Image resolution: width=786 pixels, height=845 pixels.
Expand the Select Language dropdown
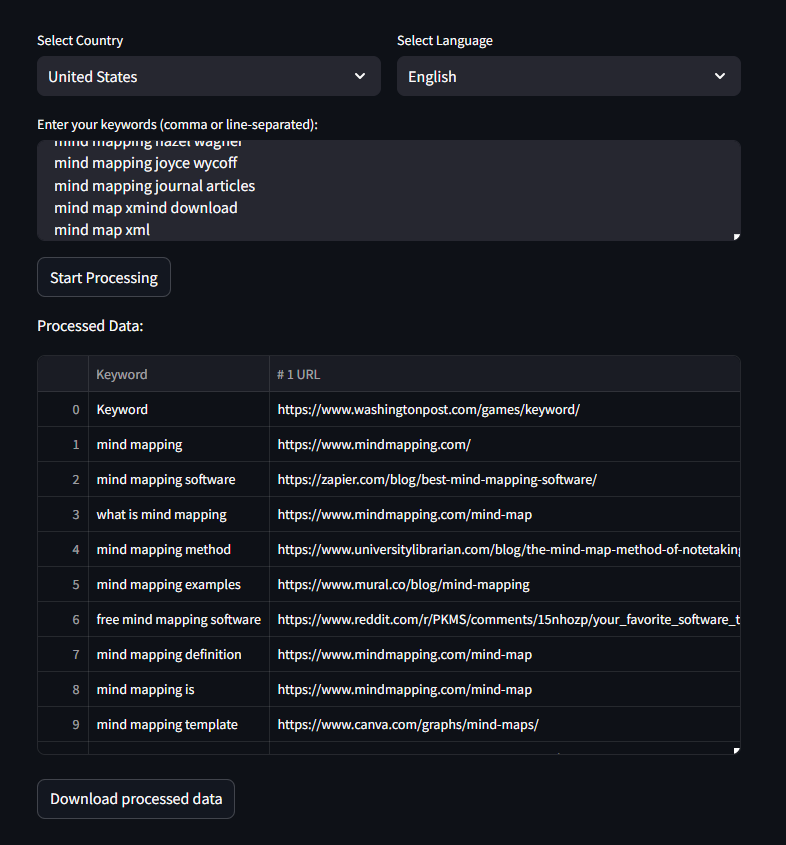[x=568, y=77]
